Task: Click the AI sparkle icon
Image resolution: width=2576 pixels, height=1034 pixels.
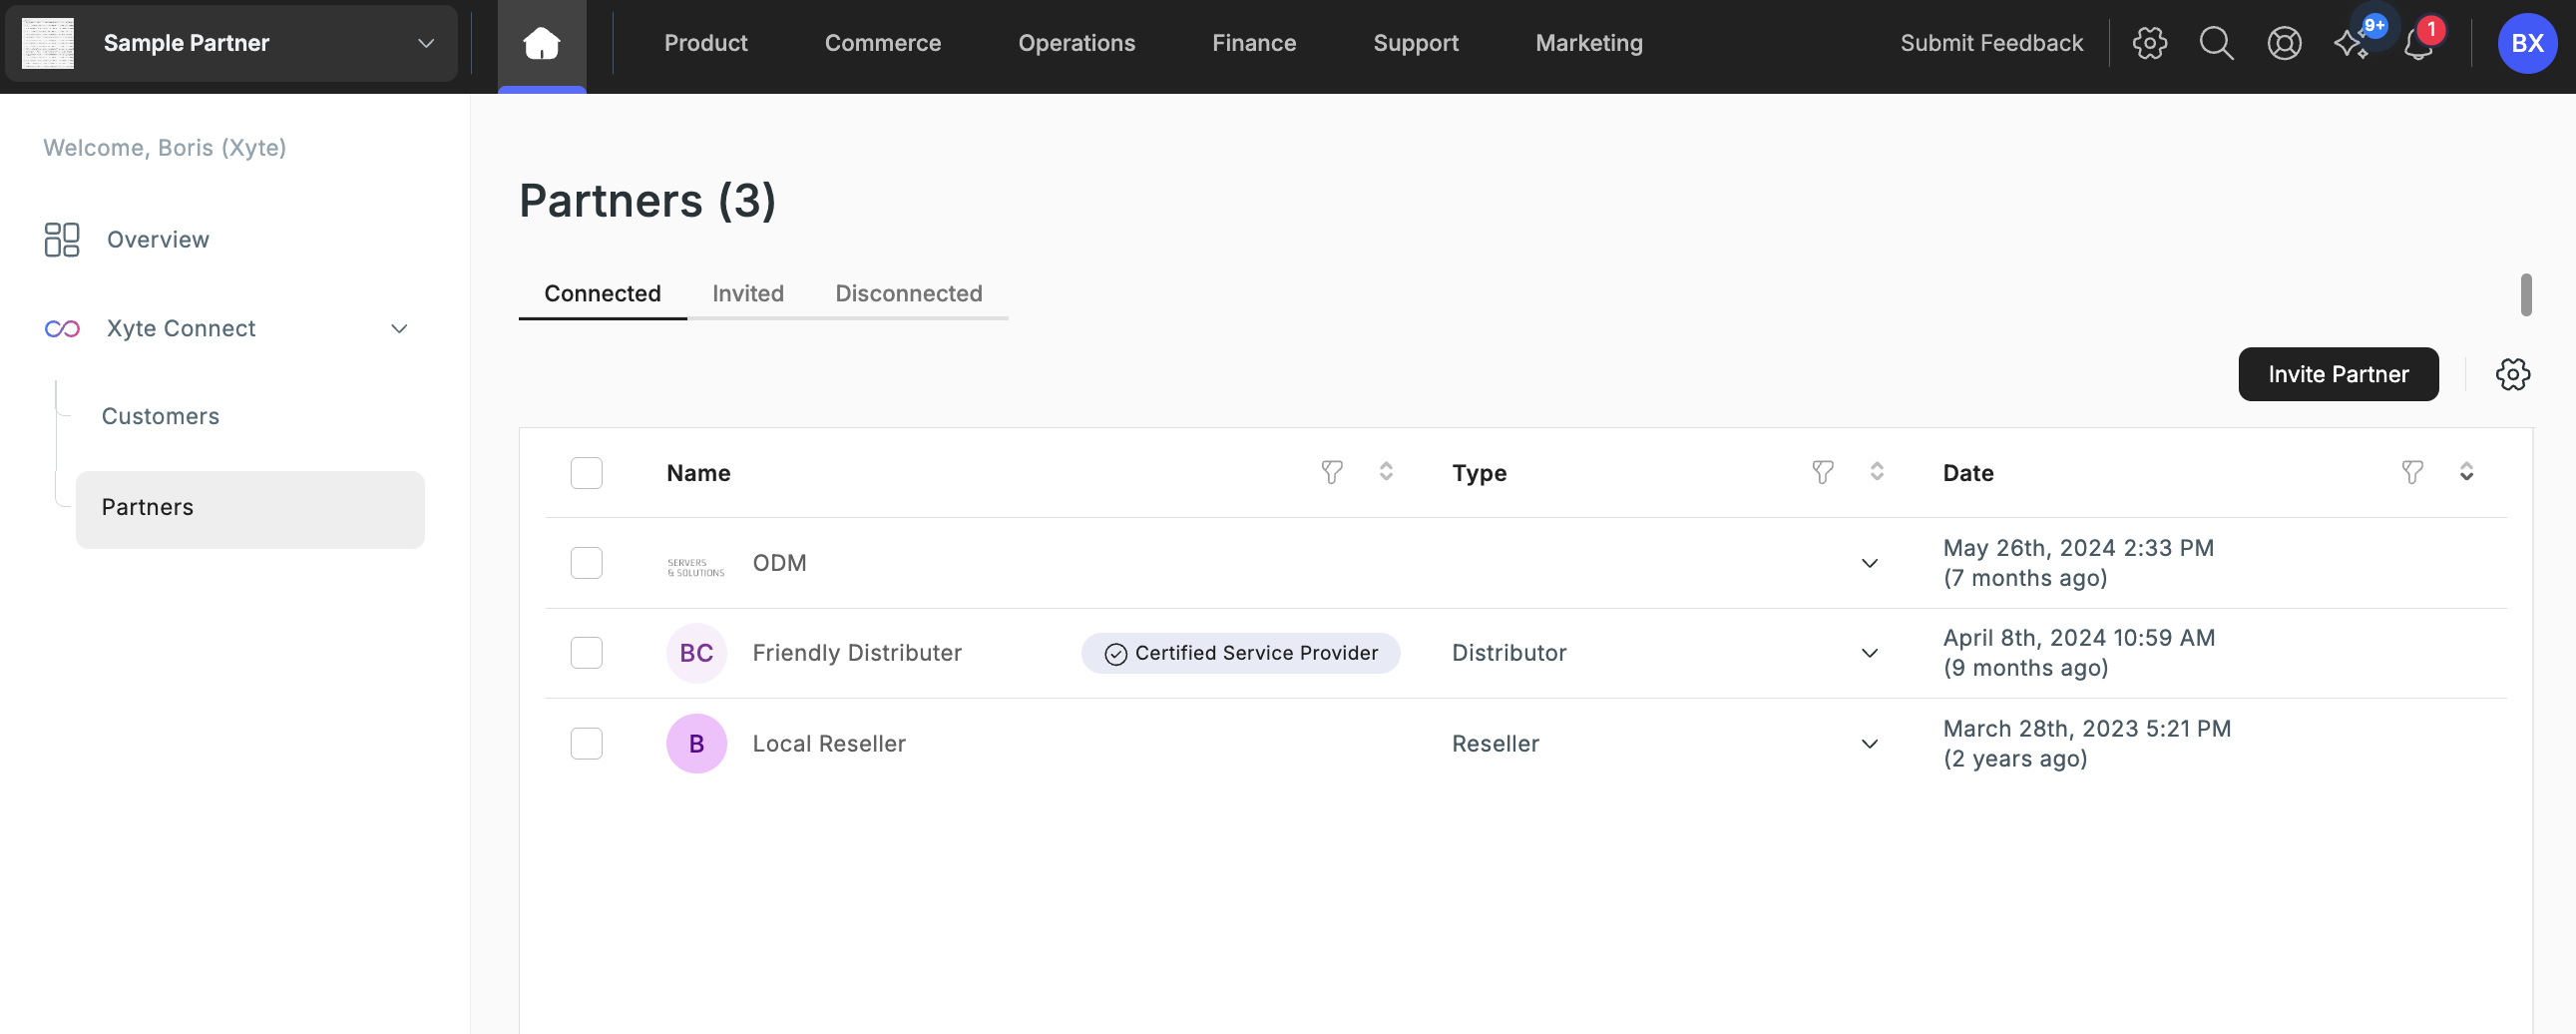Action: 2351,45
